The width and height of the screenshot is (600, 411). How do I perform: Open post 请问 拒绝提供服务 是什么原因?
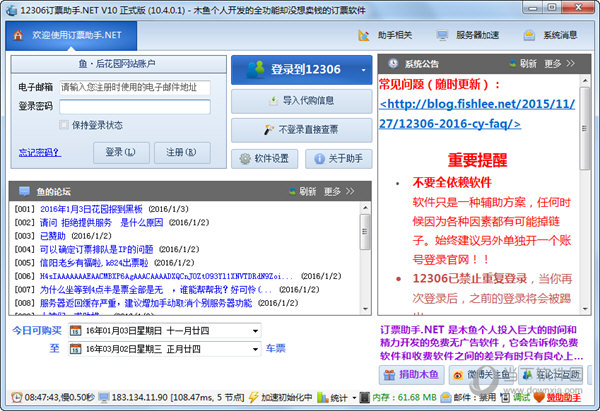pos(101,222)
